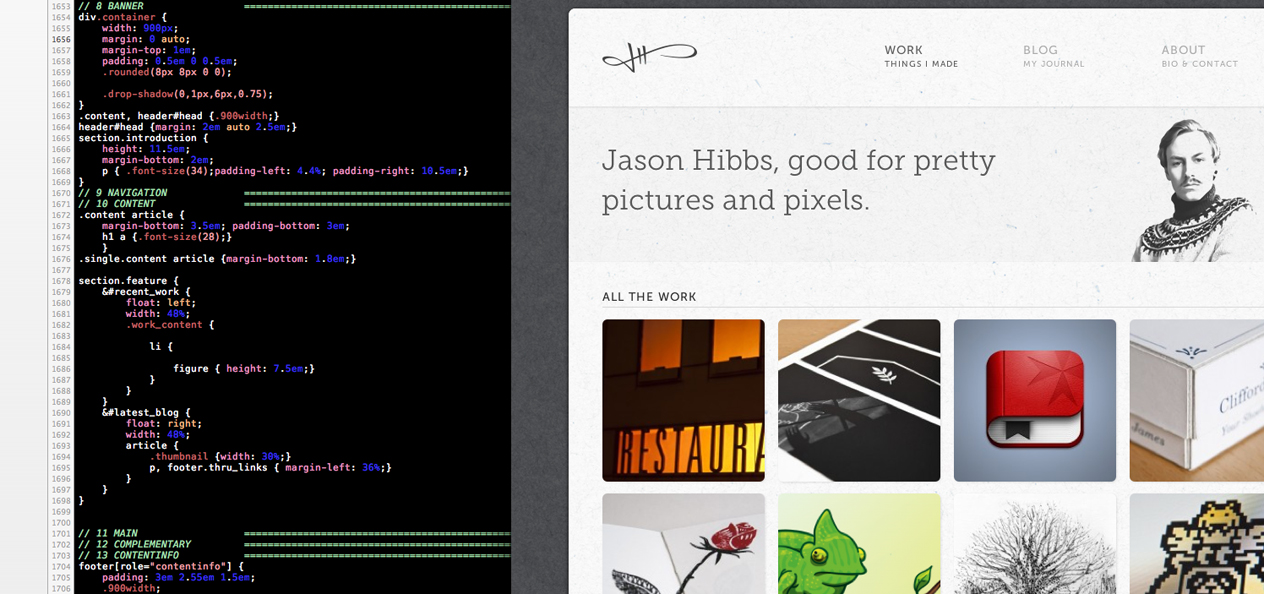
Task: Open the tree ink drawing thumbnail
Action: click(1035, 544)
